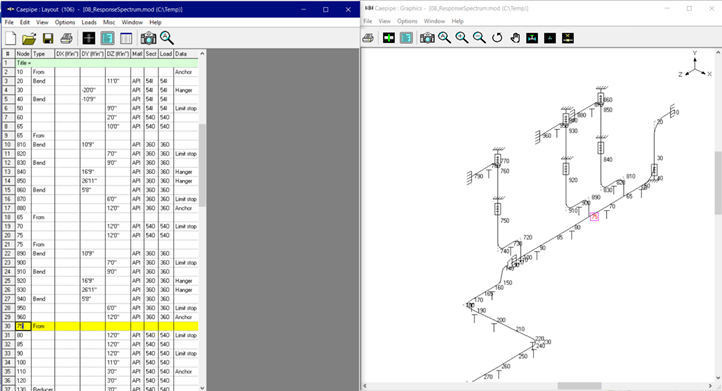This screenshot has width=722, height=391.
Task: Select the Zoom In magnifier icon
Action: click(x=462, y=38)
